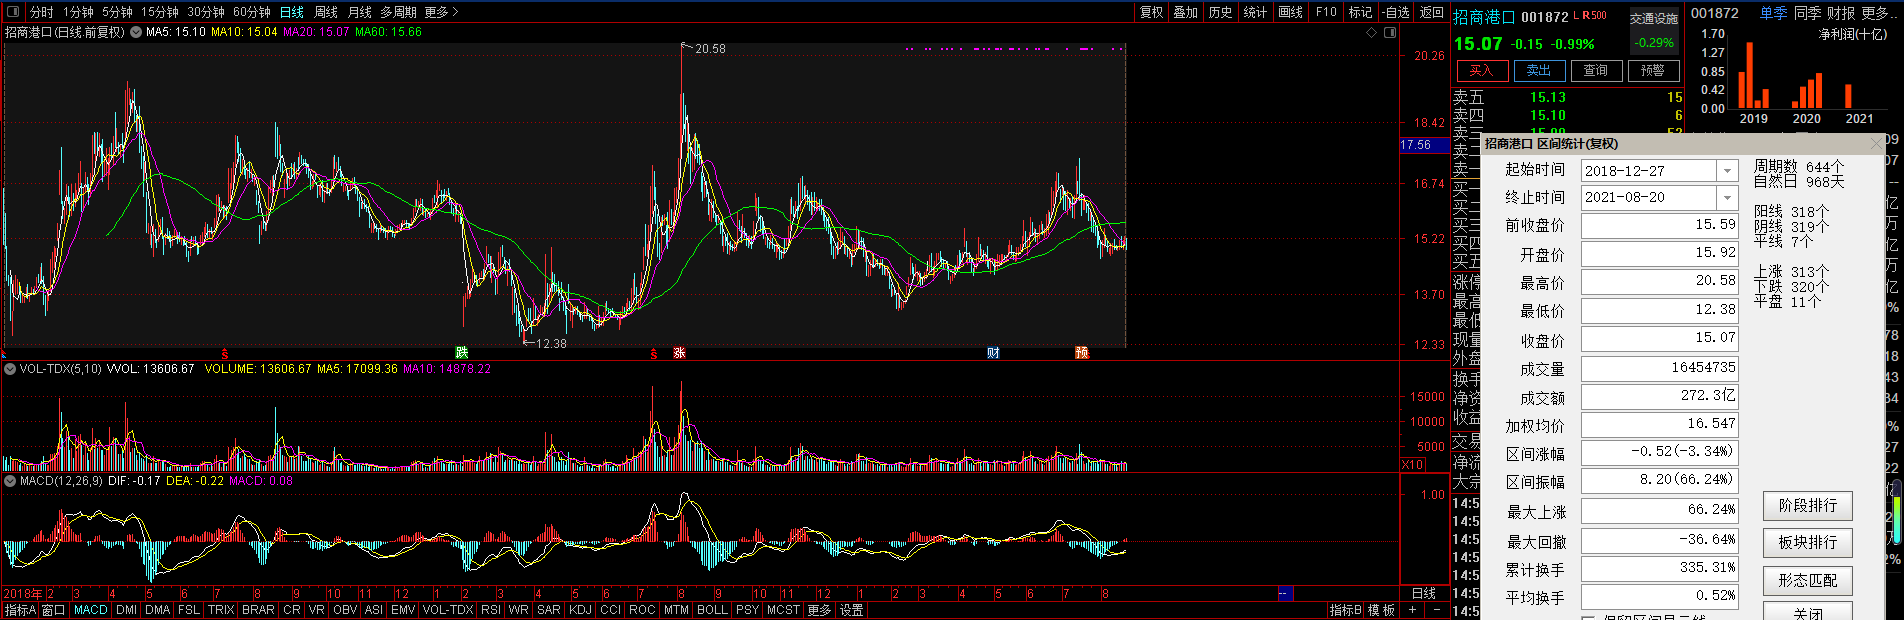Open F10 company info

pos(1326,12)
